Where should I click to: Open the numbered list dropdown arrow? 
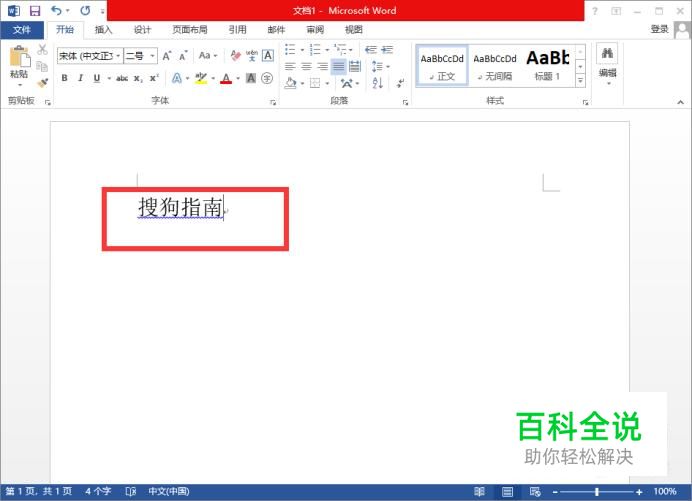[327, 50]
